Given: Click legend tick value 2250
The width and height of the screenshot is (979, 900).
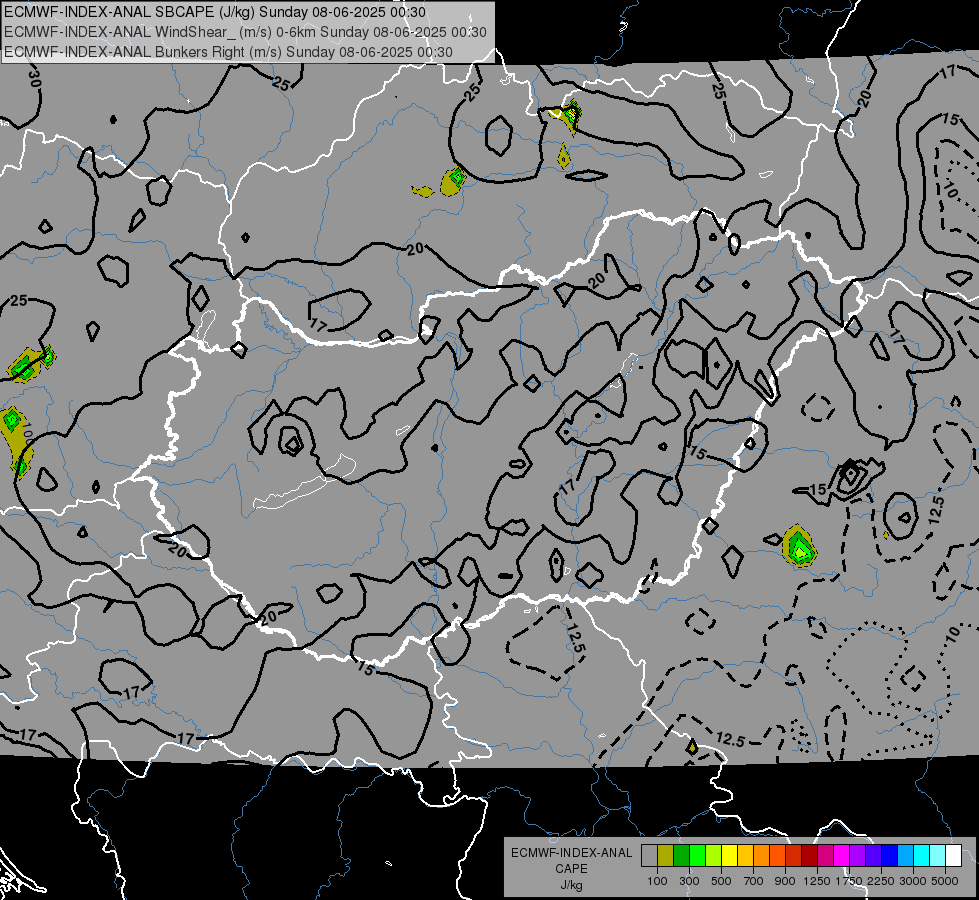Looking at the screenshot, I should coord(881,881).
